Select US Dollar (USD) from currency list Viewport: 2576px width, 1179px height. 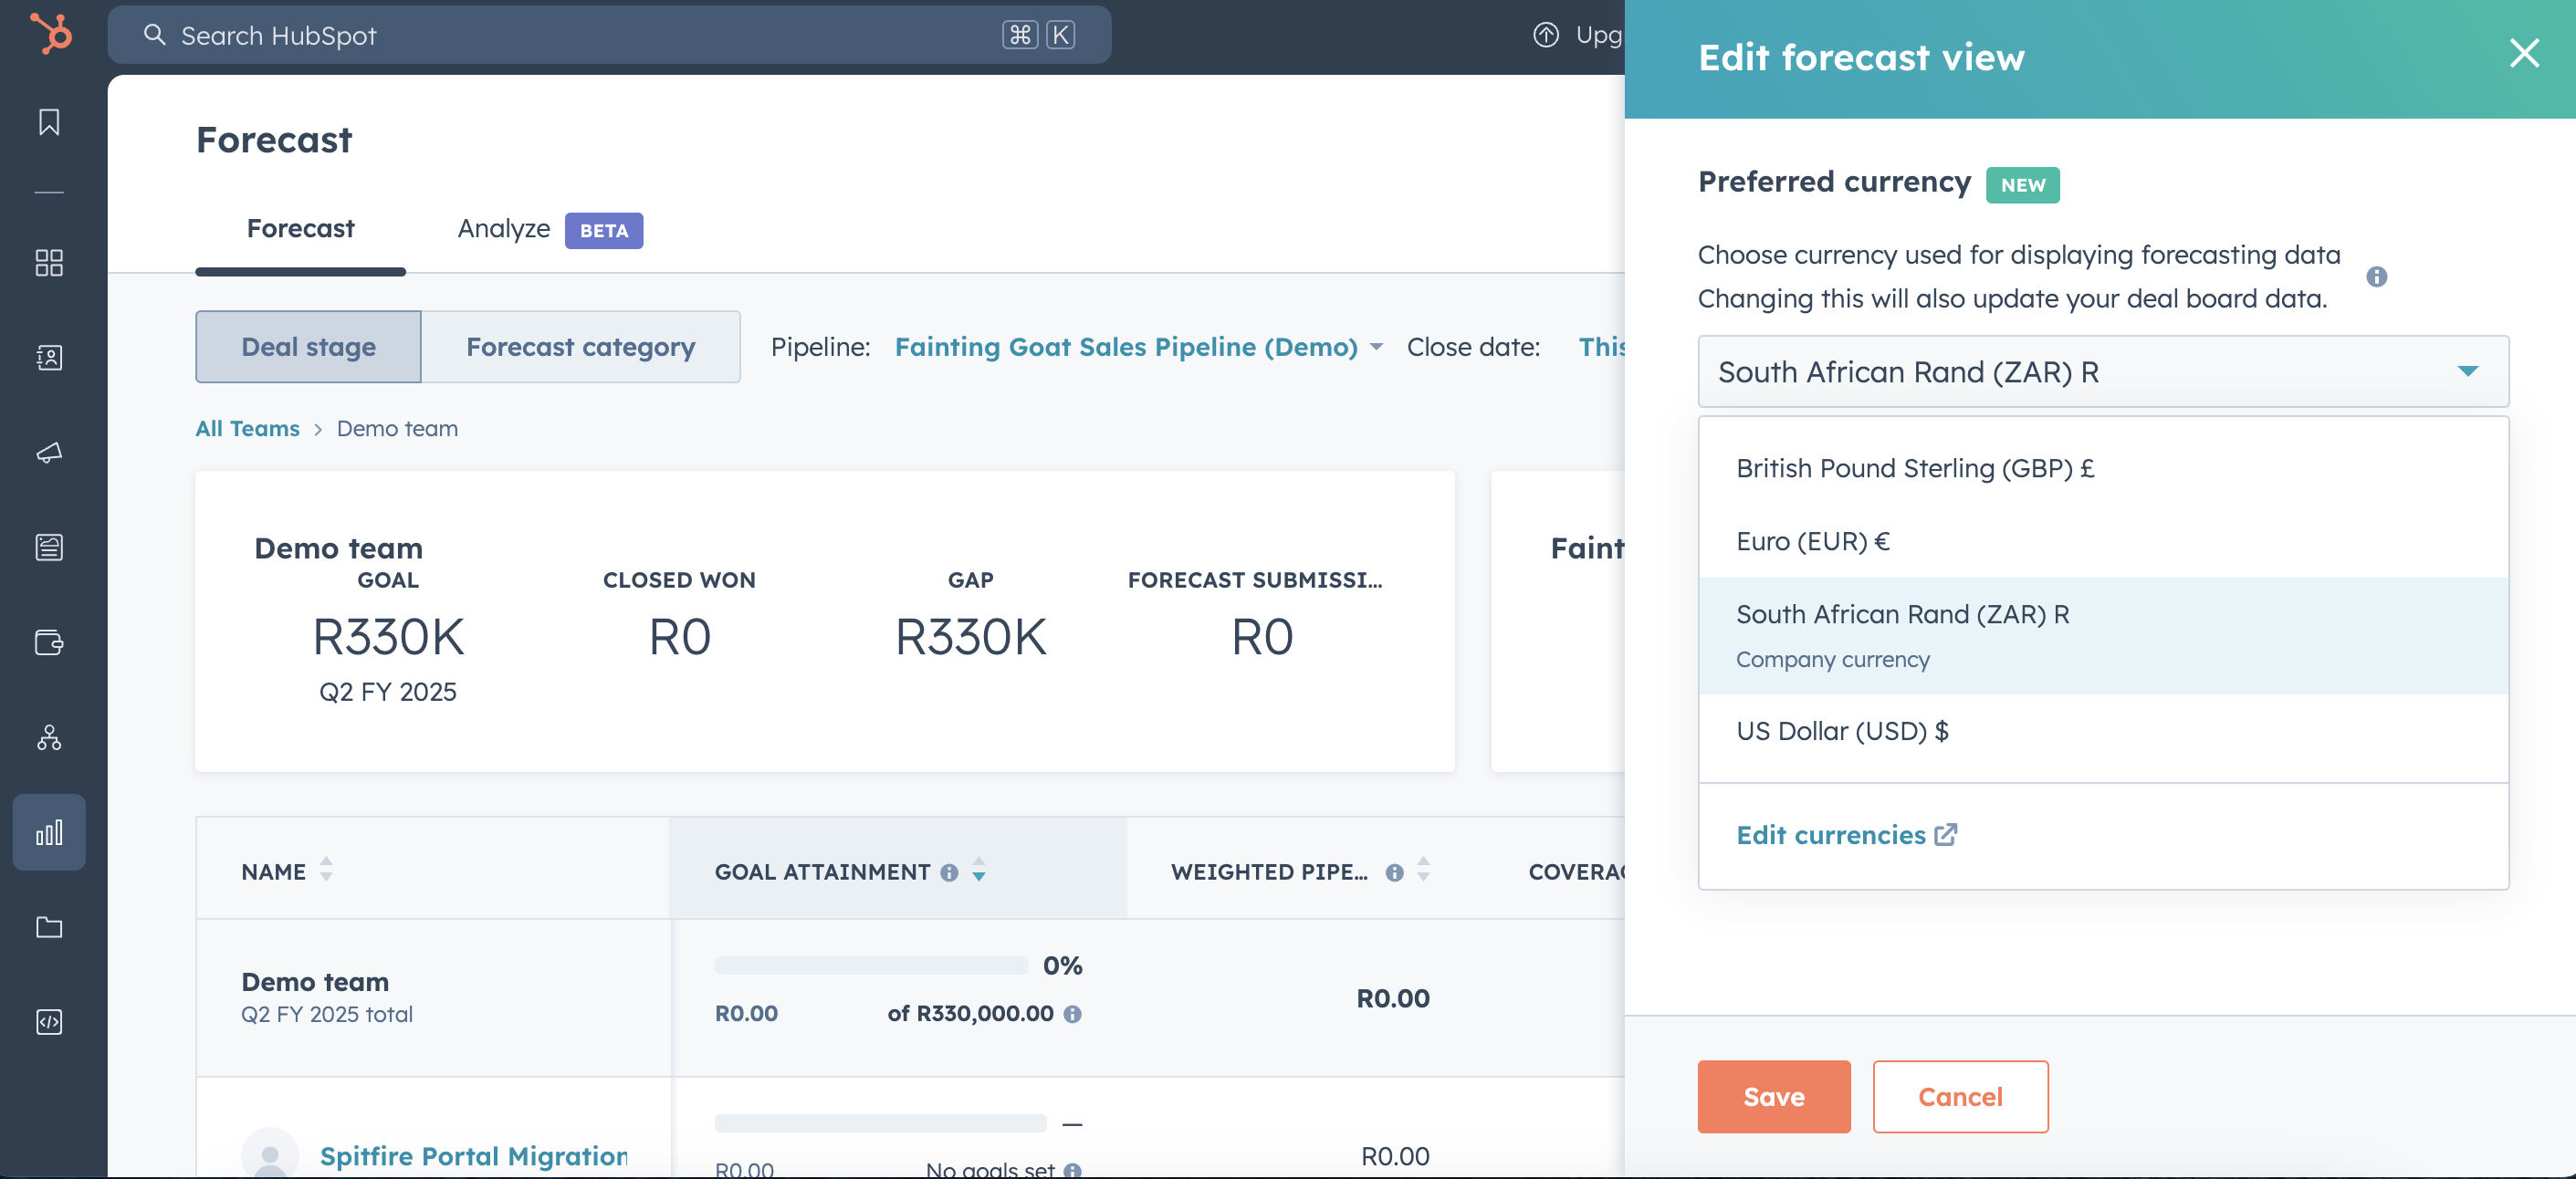pos(1843,729)
